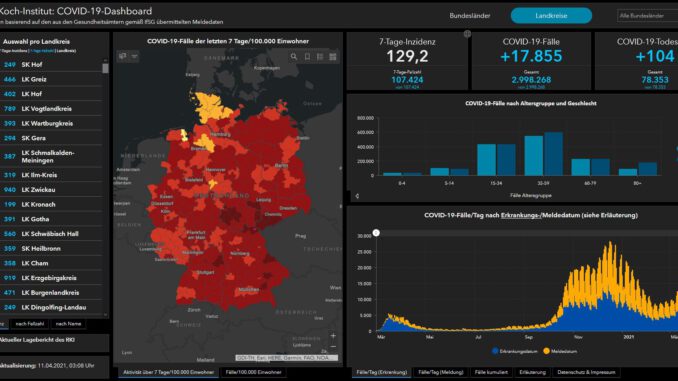Switch to Fälle/Tag (Erkrankung) chart tab

click(x=381, y=372)
